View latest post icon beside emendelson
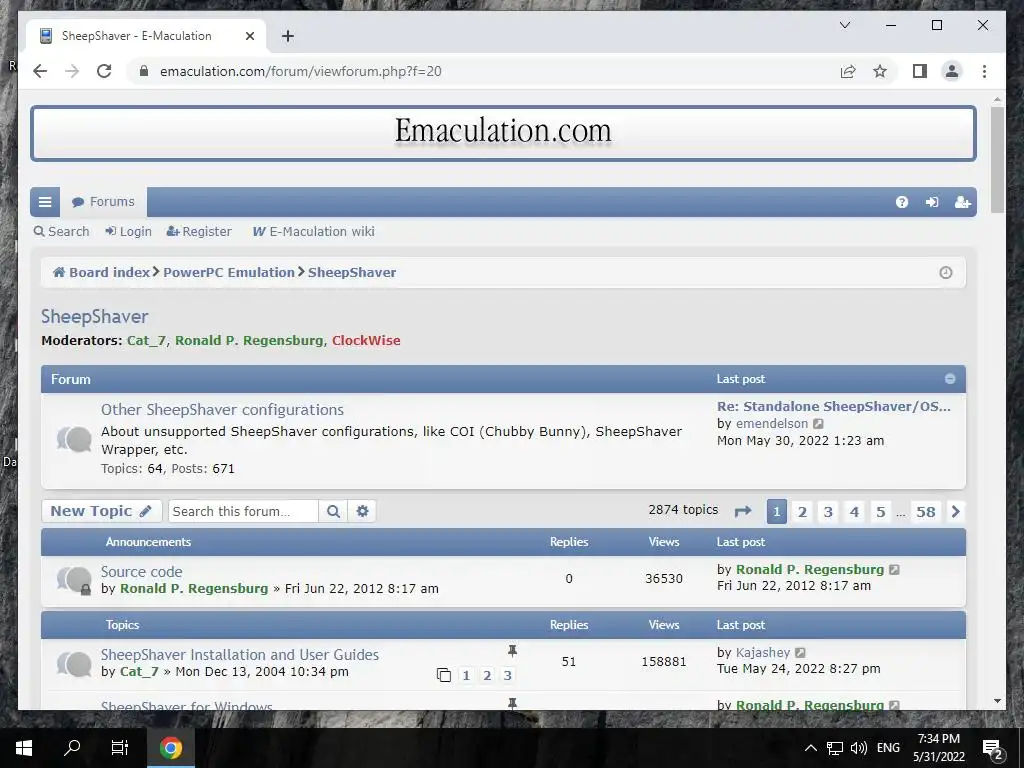This screenshot has height=768, width=1024. click(x=818, y=424)
